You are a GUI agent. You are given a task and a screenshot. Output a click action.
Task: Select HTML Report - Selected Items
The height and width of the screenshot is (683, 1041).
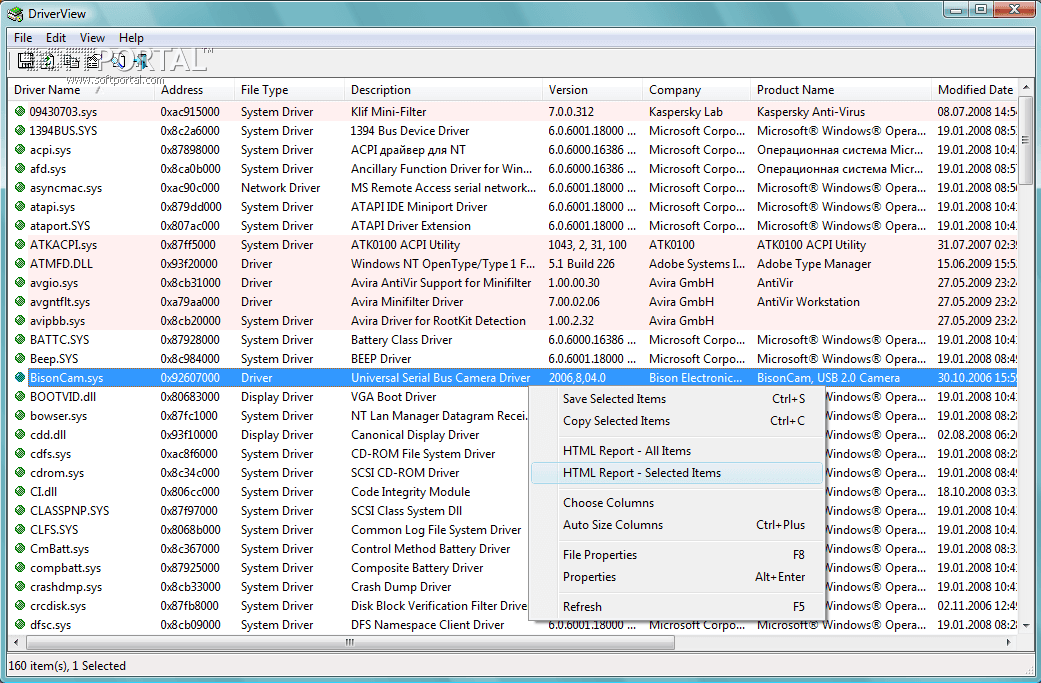pos(677,473)
